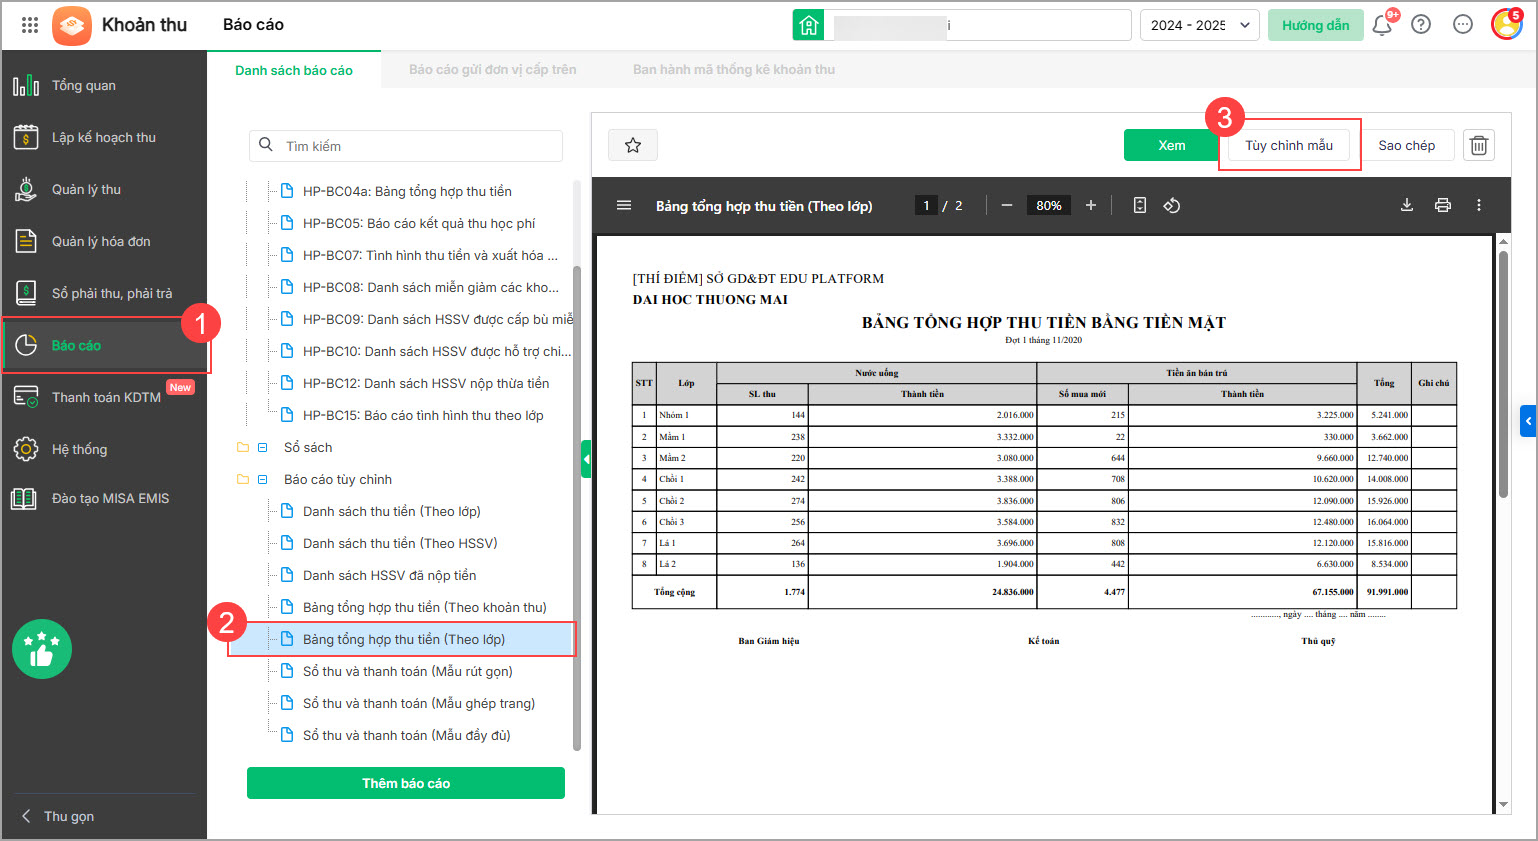This screenshot has width=1538, height=841.
Task: Zoom in the PDF with plus button
Action: pos(1091,205)
